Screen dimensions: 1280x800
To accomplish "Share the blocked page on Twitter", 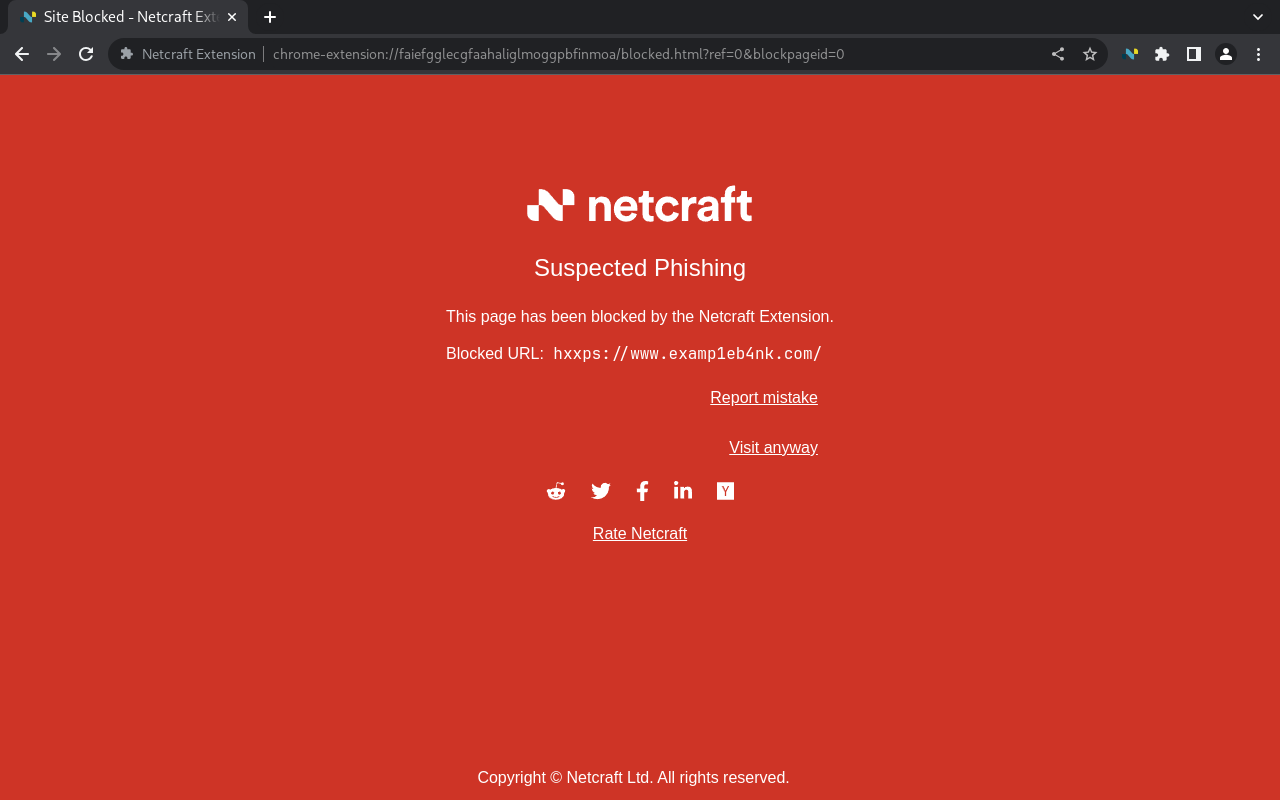I will [x=600, y=490].
